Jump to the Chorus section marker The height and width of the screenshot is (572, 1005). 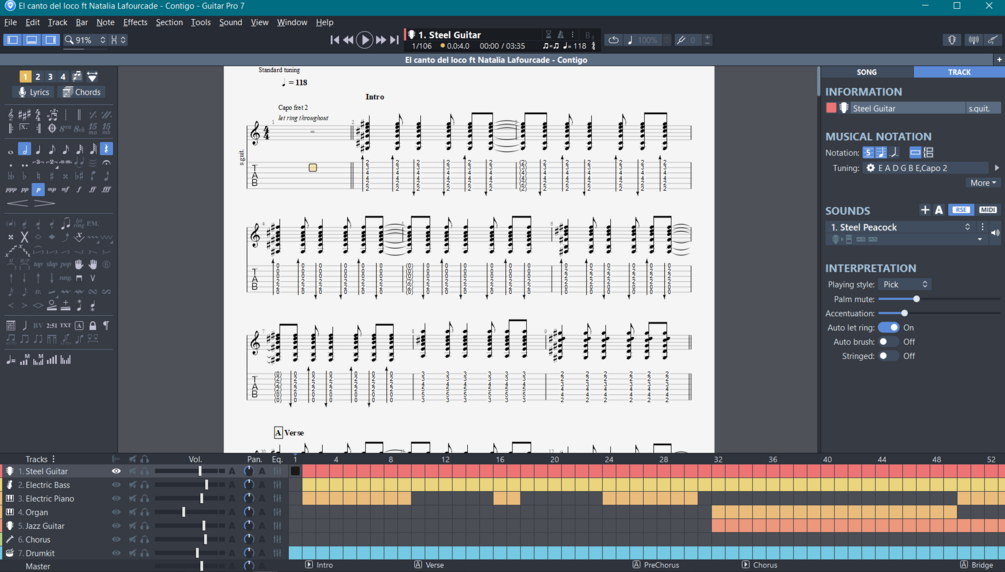[x=760, y=565]
